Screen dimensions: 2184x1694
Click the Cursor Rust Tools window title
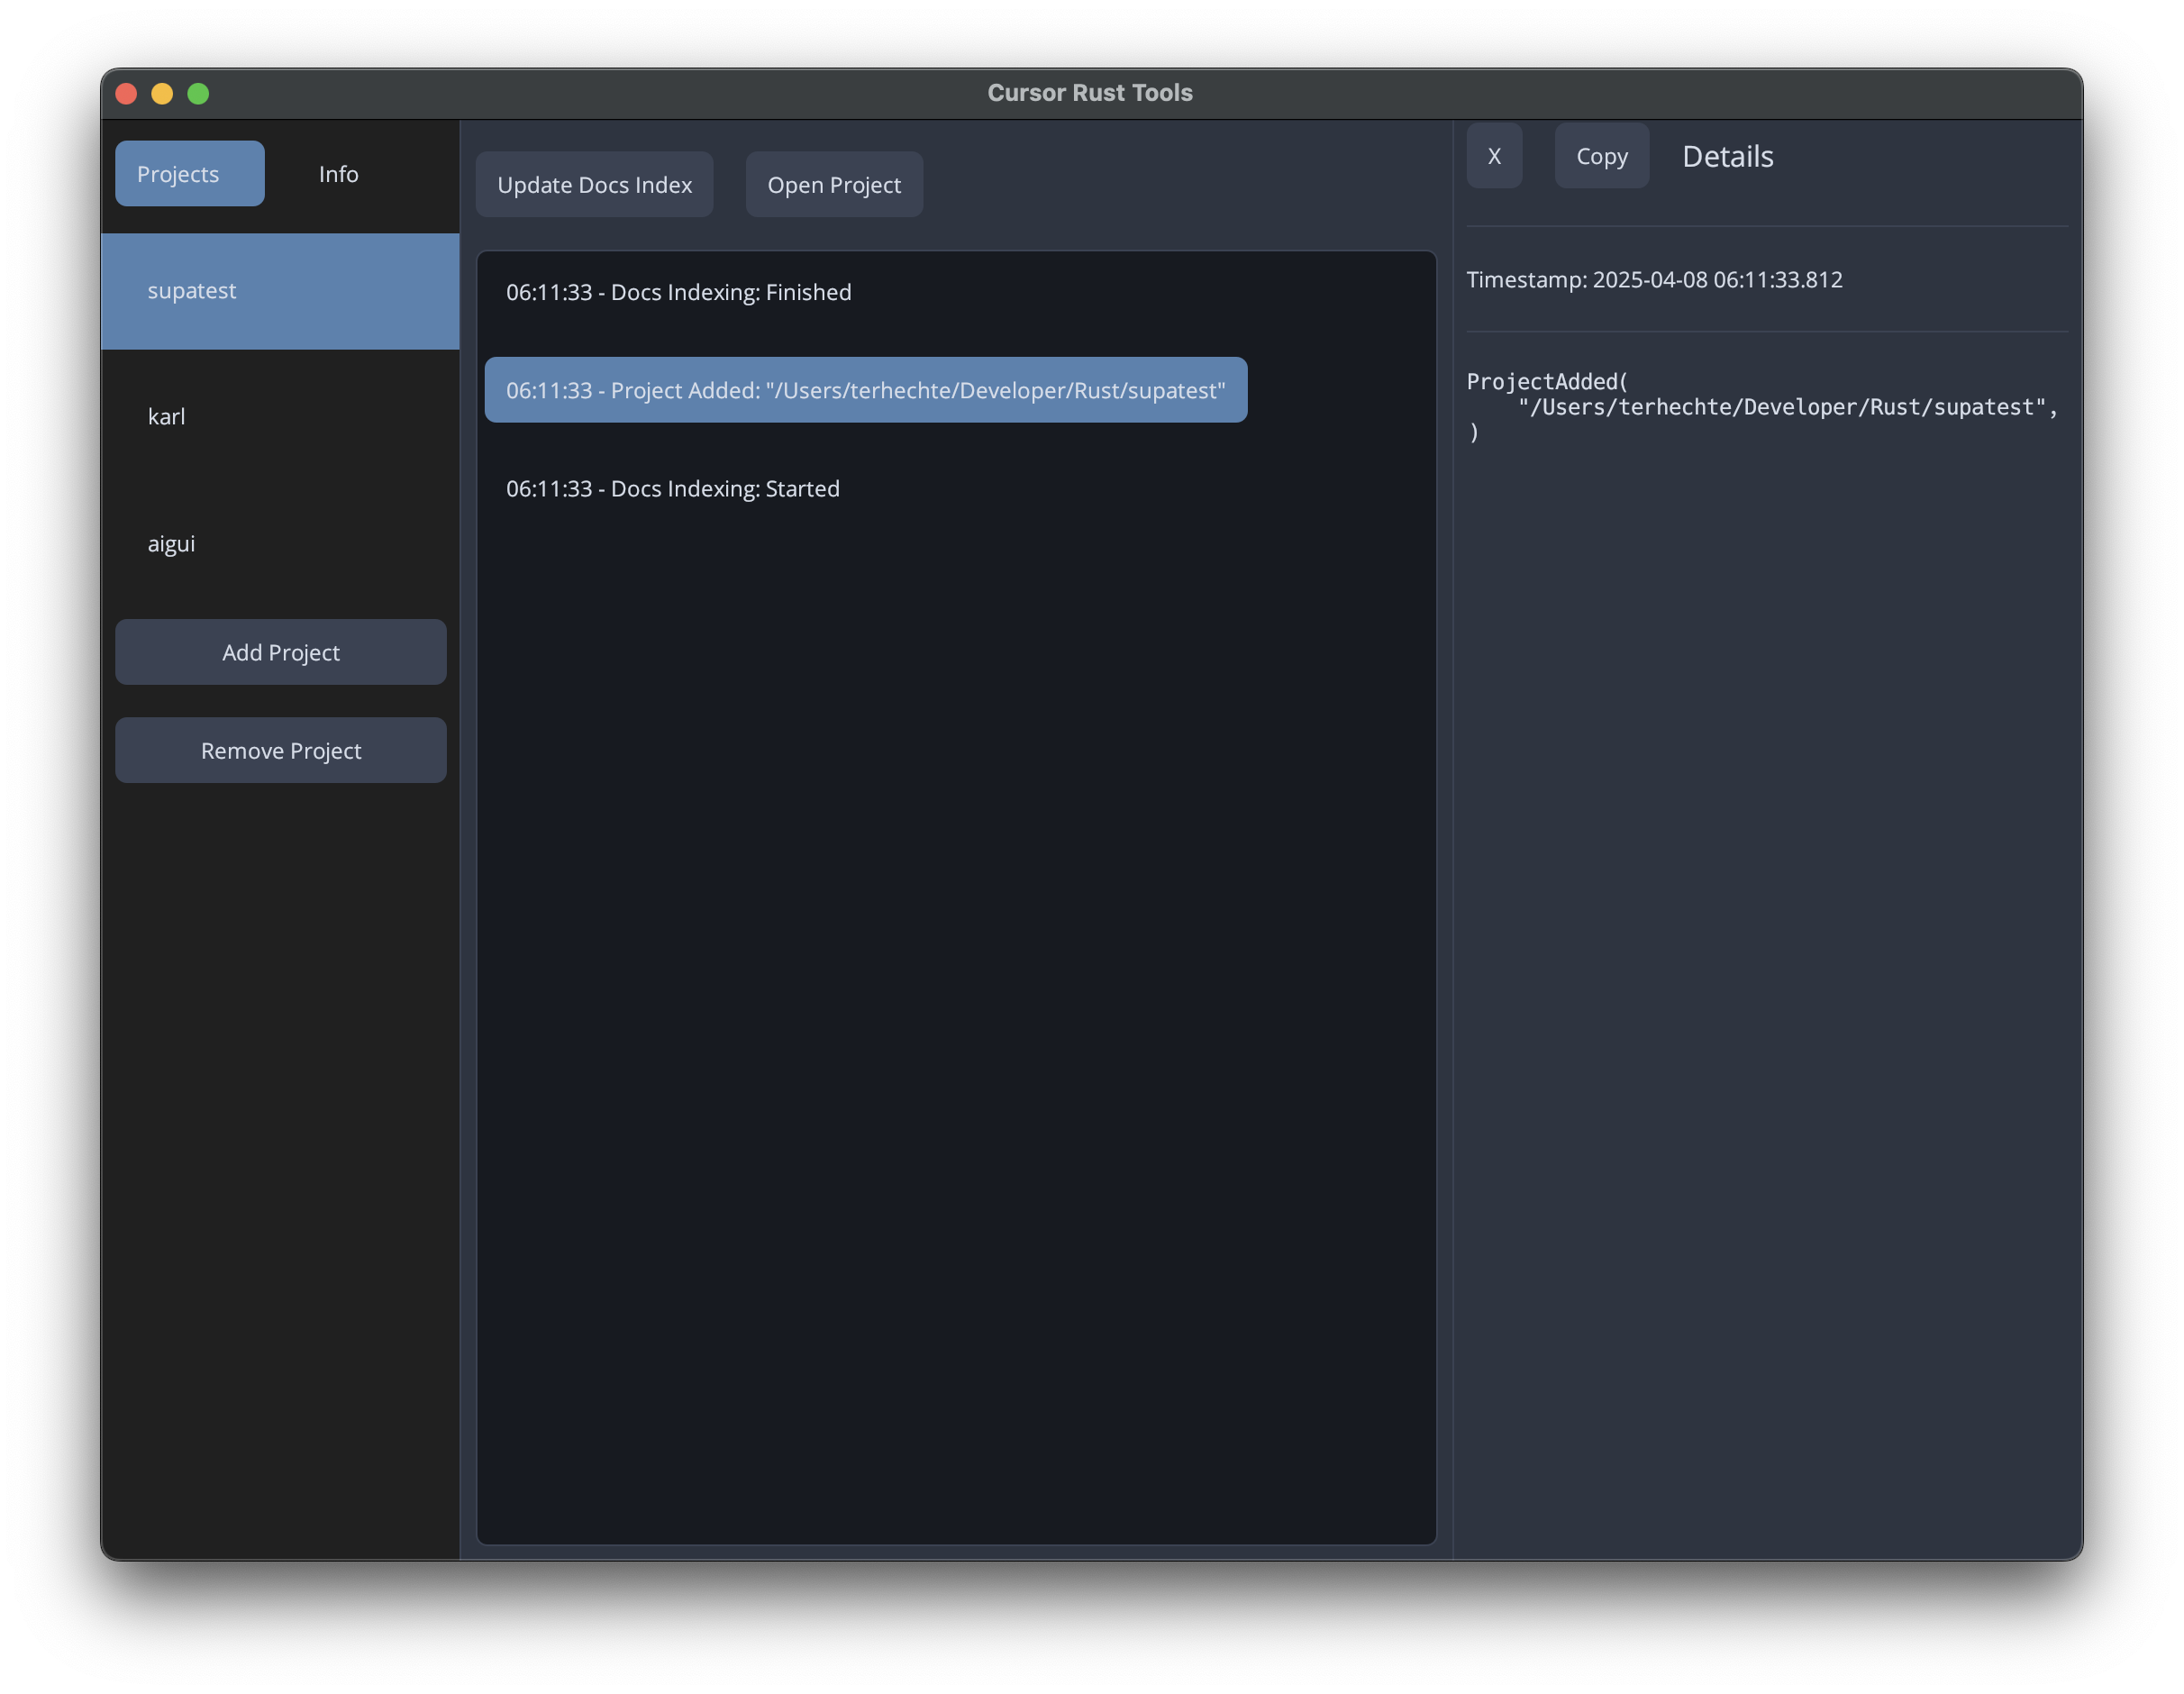[1090, 93]
